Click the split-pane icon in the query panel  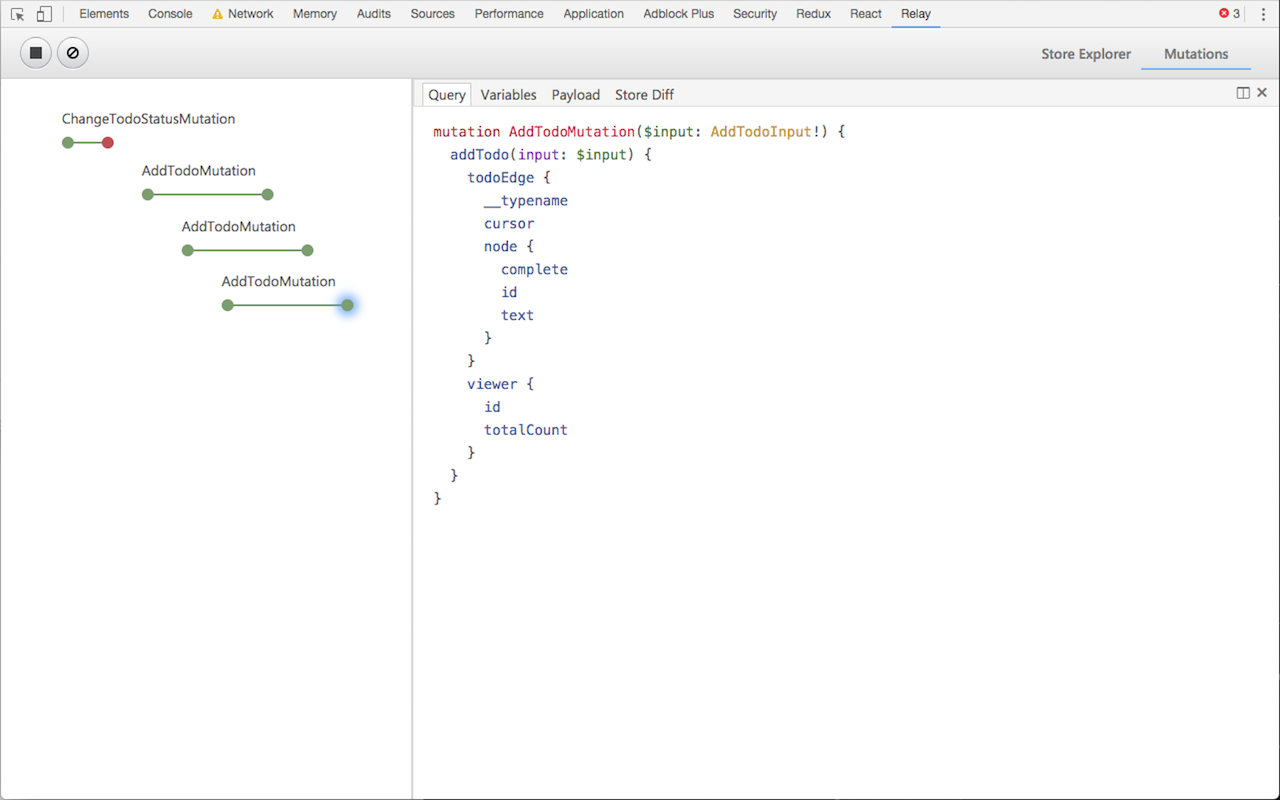pyautogui.click(x=1241, y=92)
